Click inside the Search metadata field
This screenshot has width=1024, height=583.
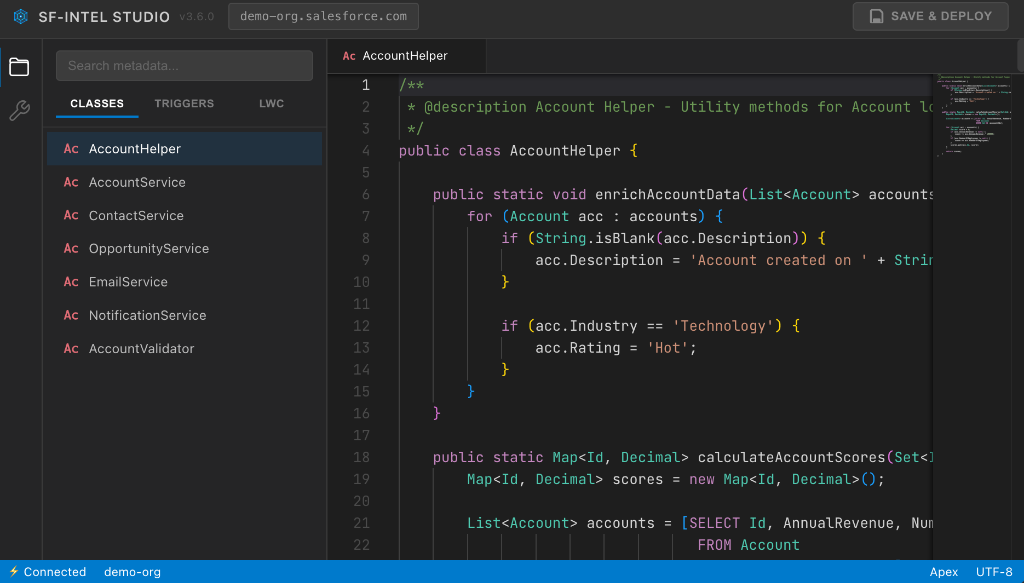click(184, 65)
